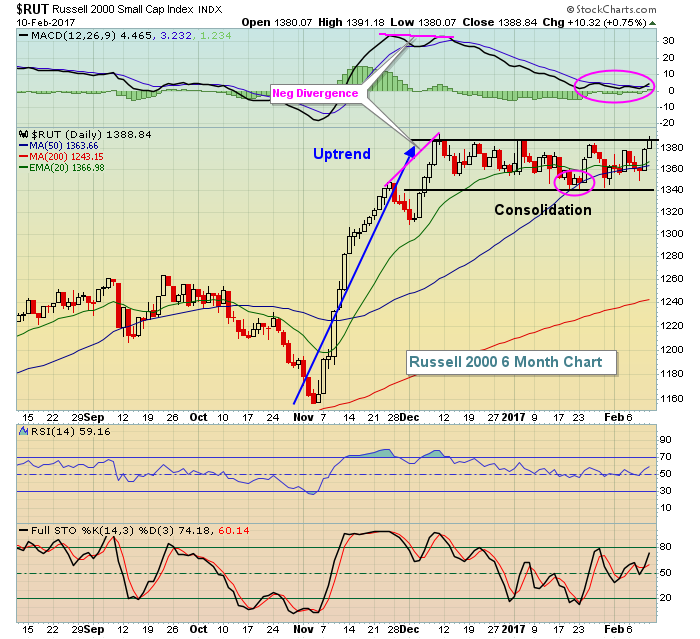The height and width of the screenshot is (639, 700).
Task: Click the blue Uptrend annotation text
Action: point(342,154)
